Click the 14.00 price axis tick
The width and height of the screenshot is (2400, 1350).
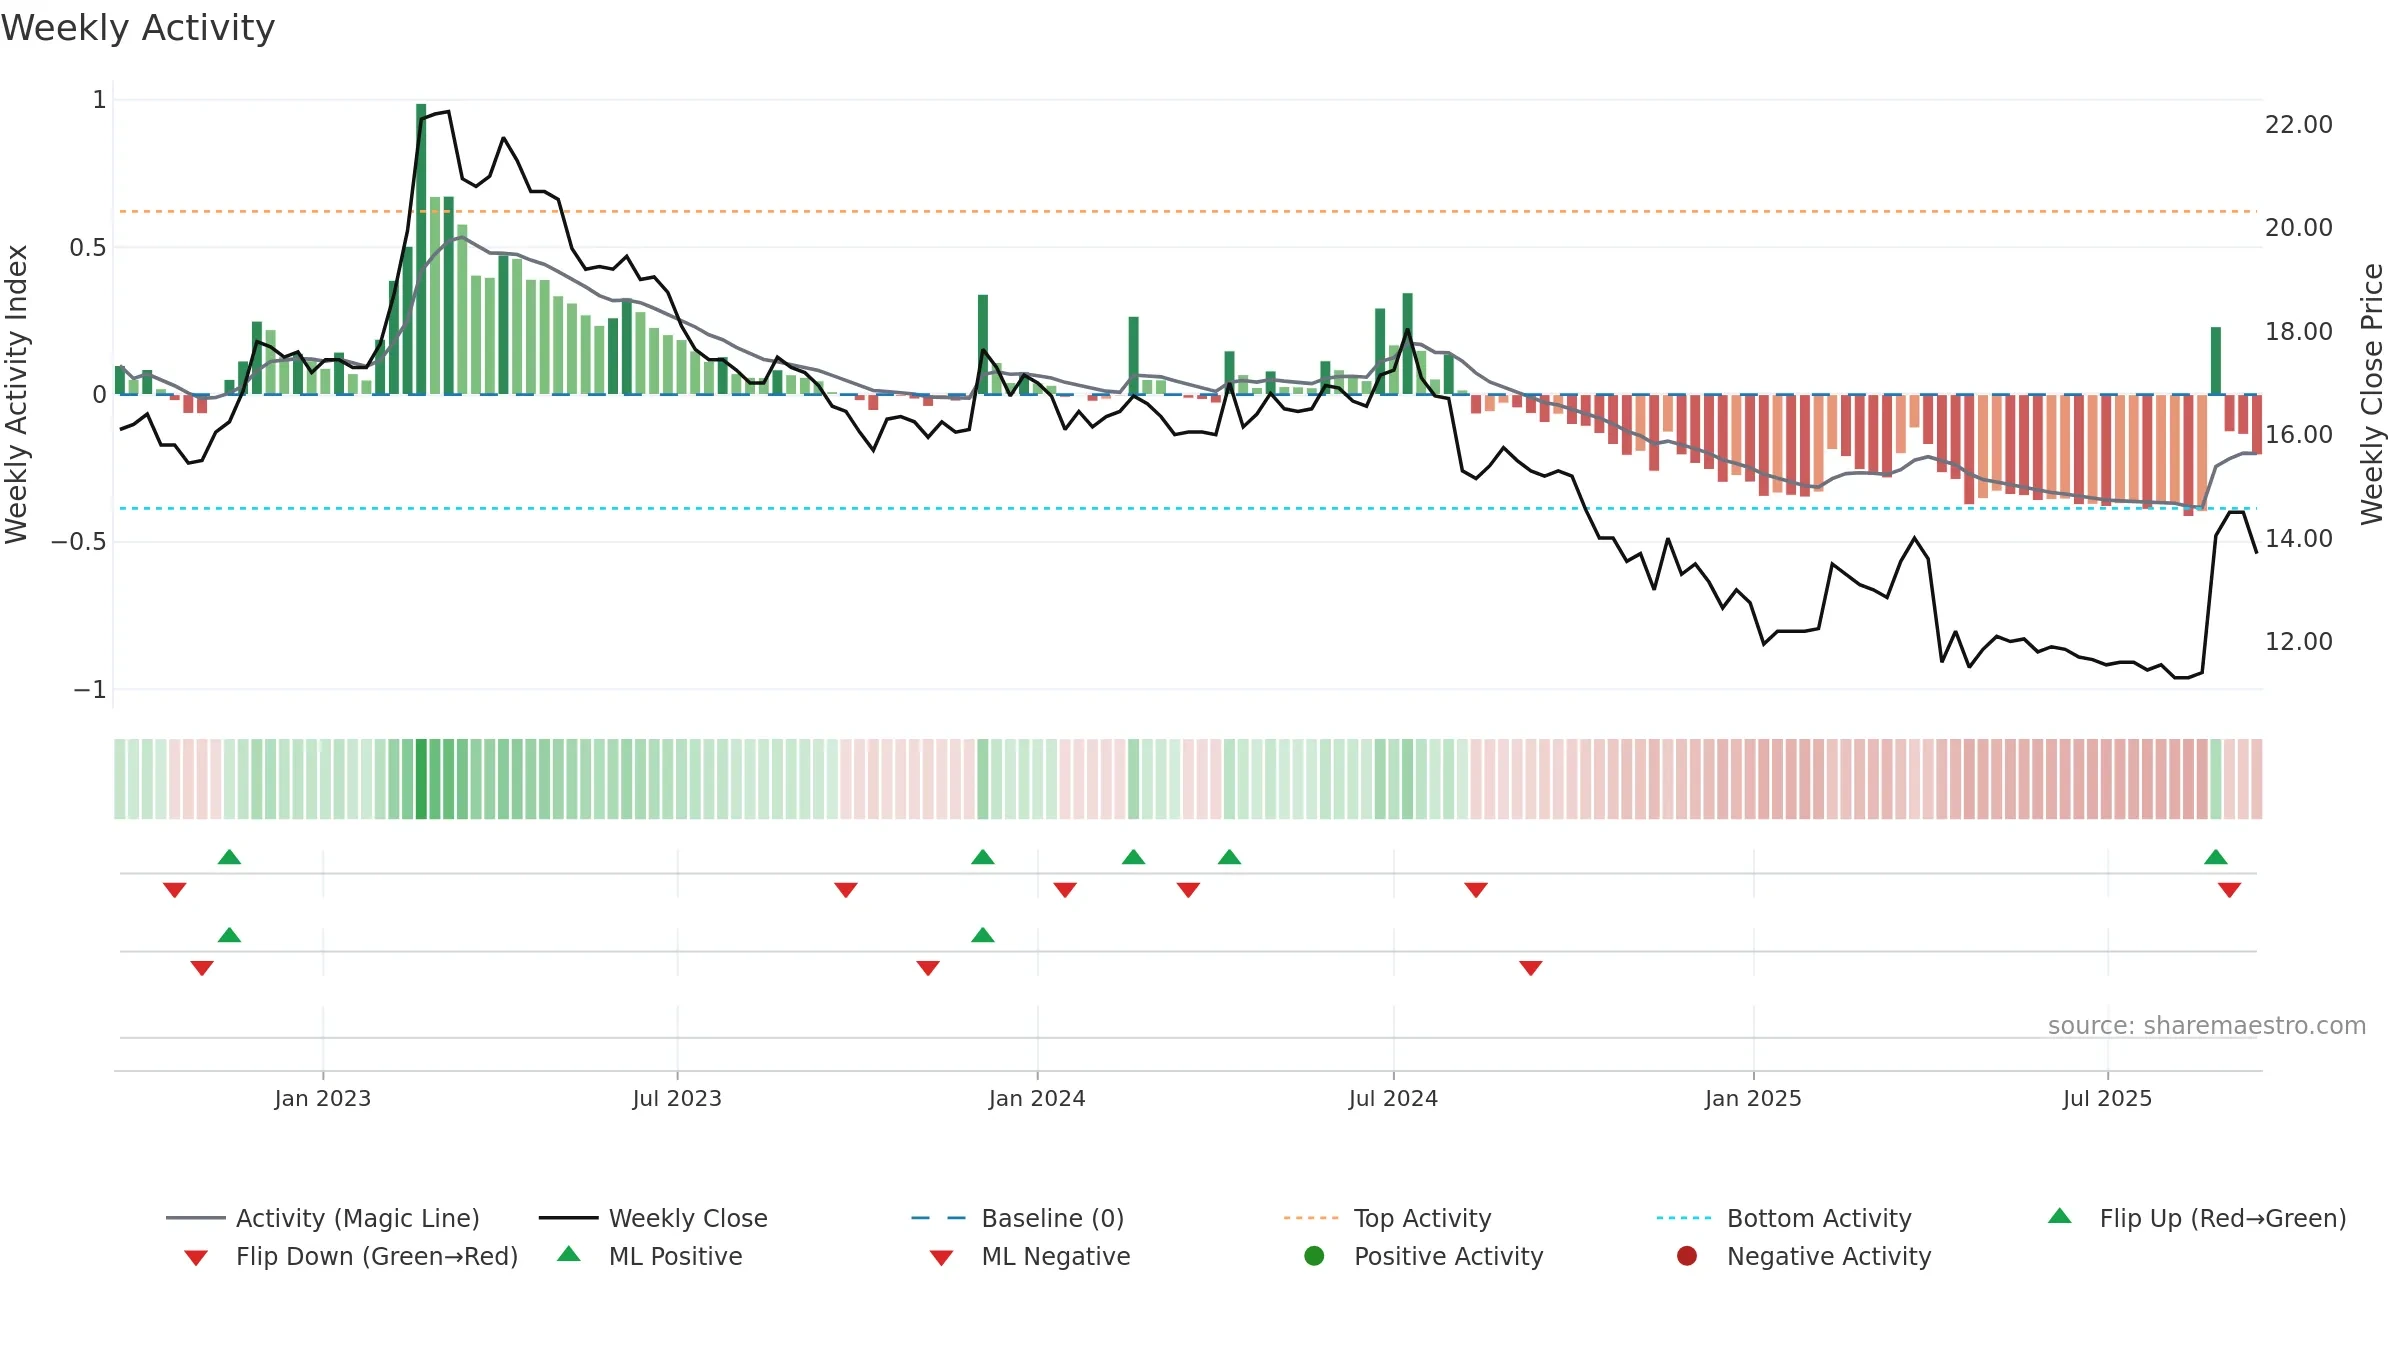pyautogui.click(x=2298, y=539)
